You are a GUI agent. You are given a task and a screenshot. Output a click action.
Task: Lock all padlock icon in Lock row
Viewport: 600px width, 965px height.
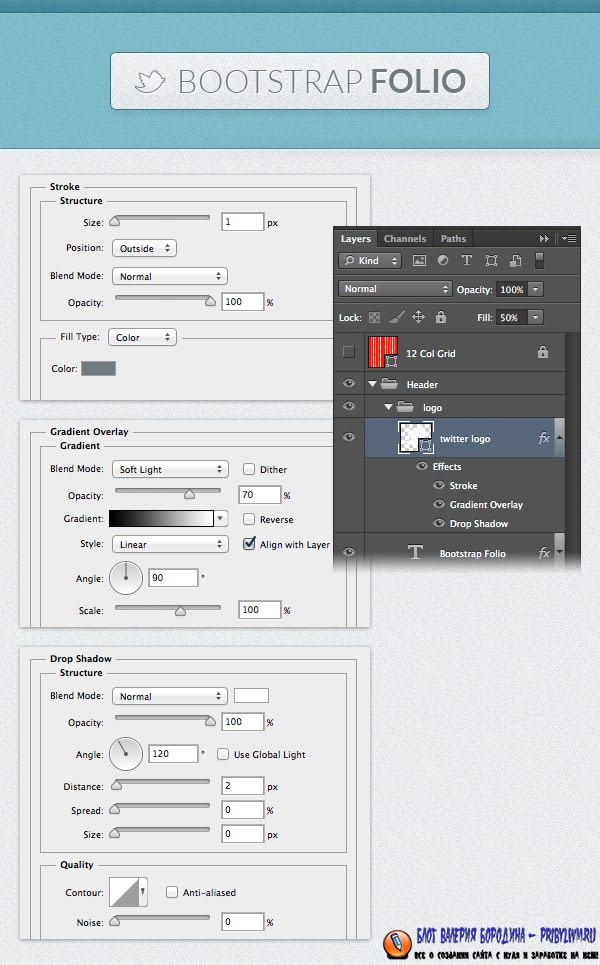[x=441, y=317]
